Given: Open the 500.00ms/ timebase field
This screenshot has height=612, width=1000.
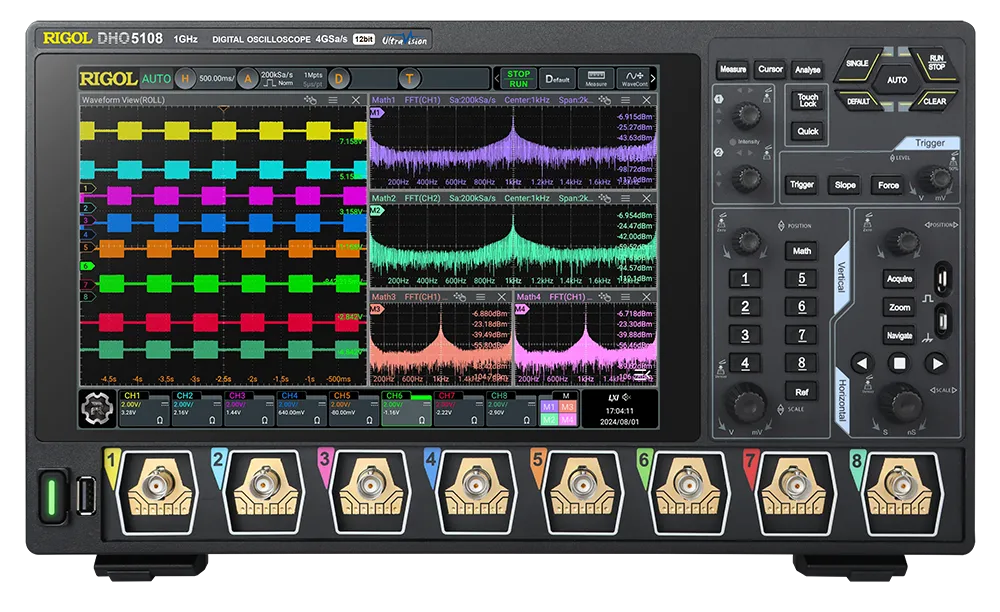Looking at the screenshot, I should 216,78.
